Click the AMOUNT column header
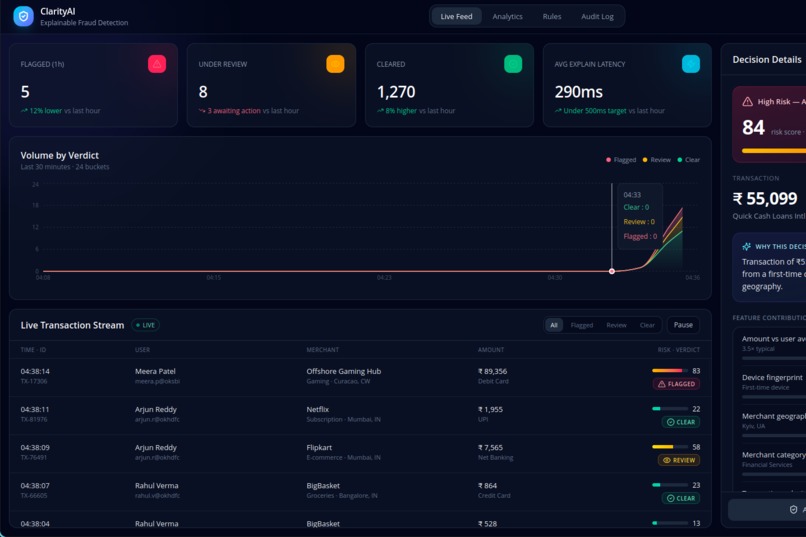806x537 pixels. (491, 349)
